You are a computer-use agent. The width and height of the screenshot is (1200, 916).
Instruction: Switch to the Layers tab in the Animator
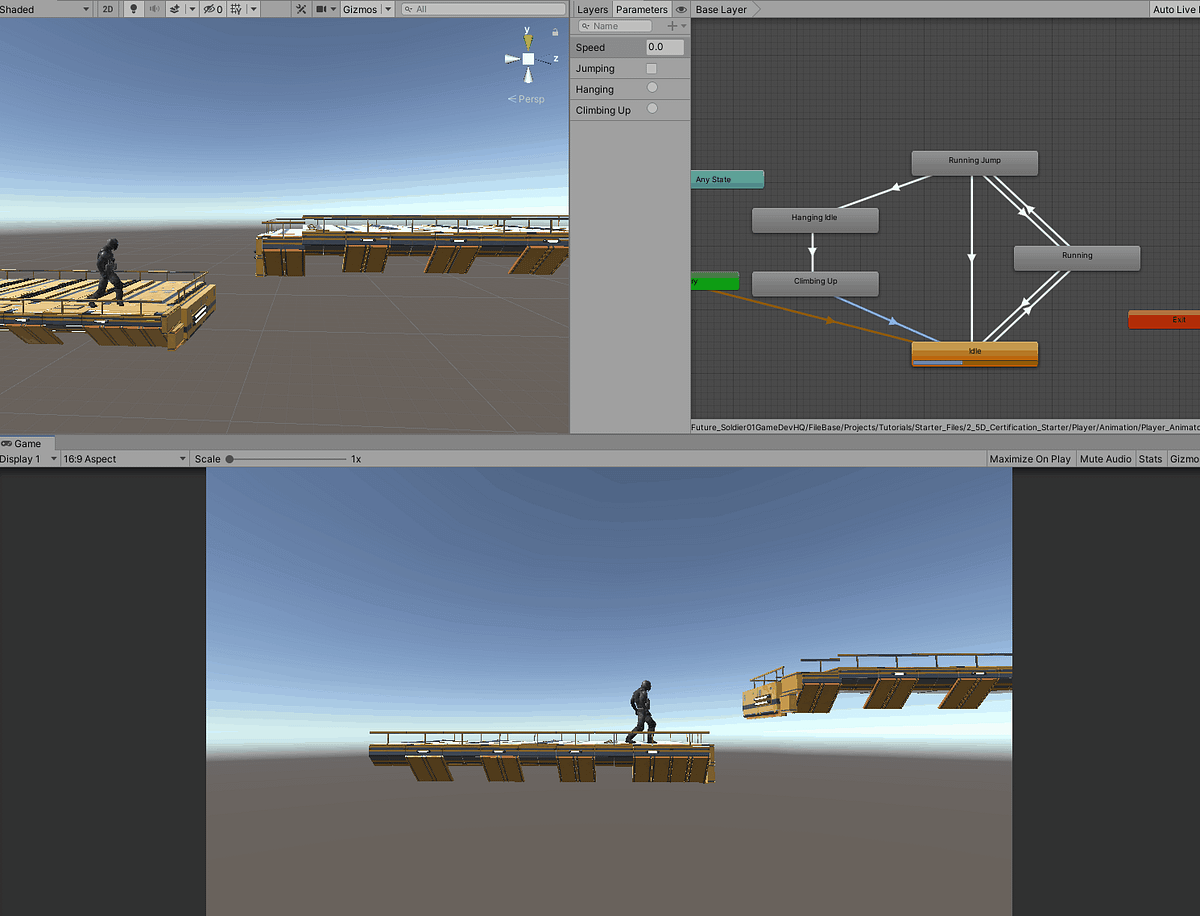(592, 9)
